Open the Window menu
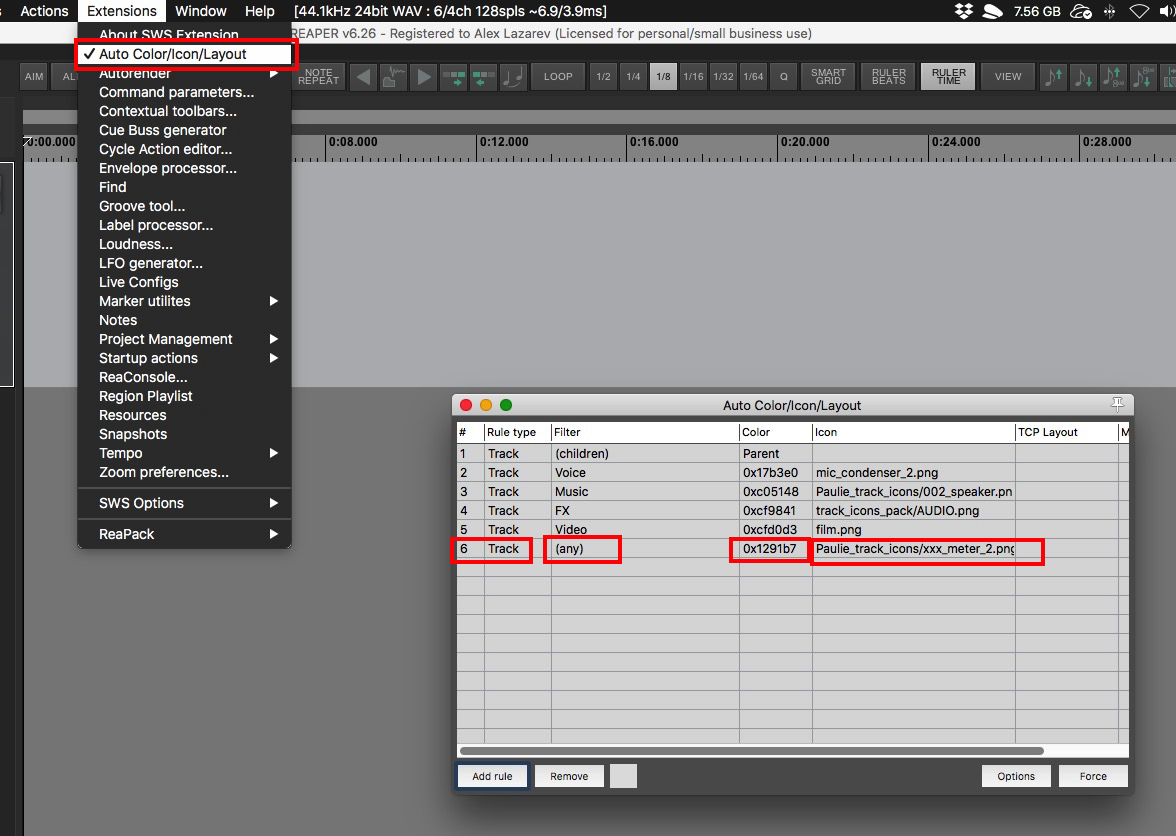Screen dimensions: 1176x836 point(200,11)
